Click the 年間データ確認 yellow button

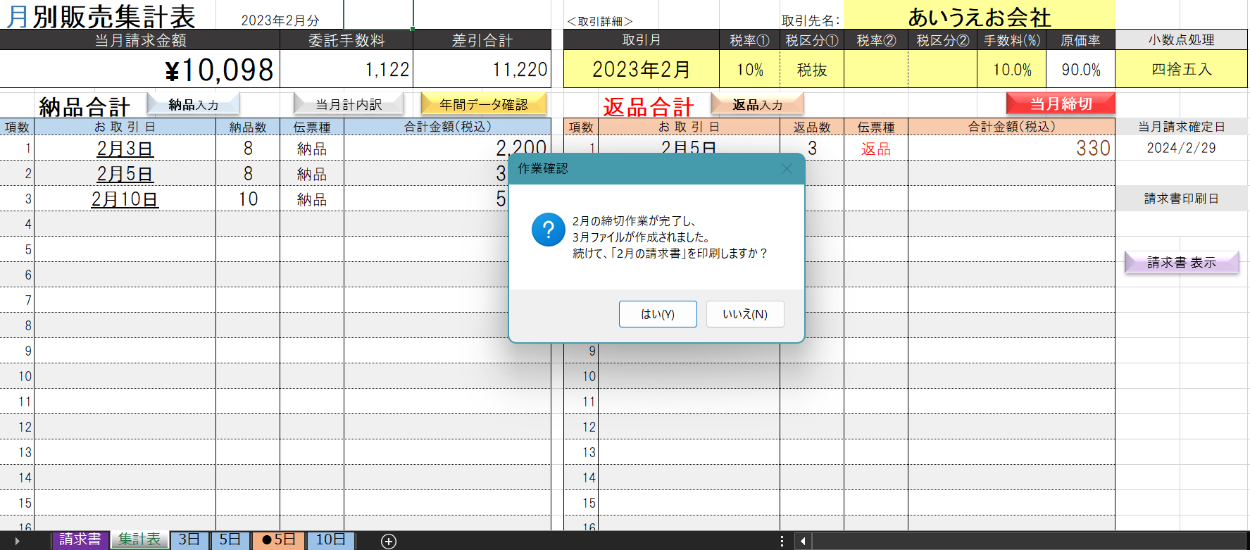(483, 104)
